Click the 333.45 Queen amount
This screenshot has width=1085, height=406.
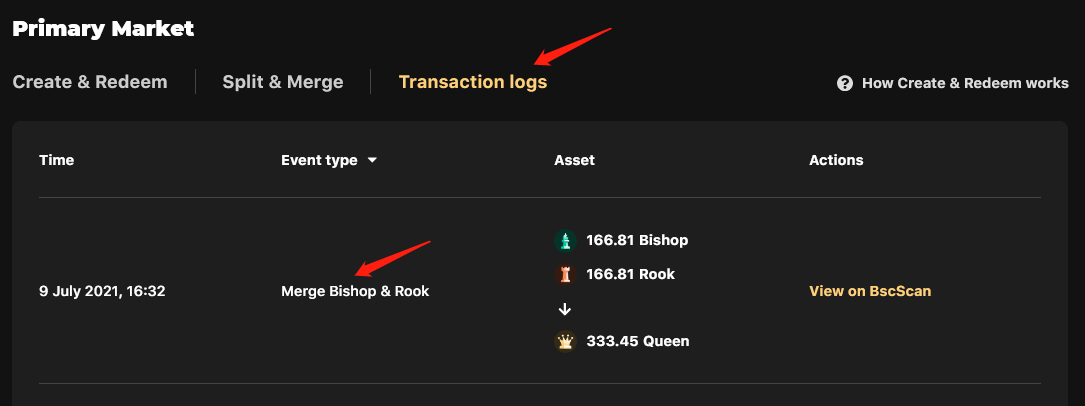point(637,341)
